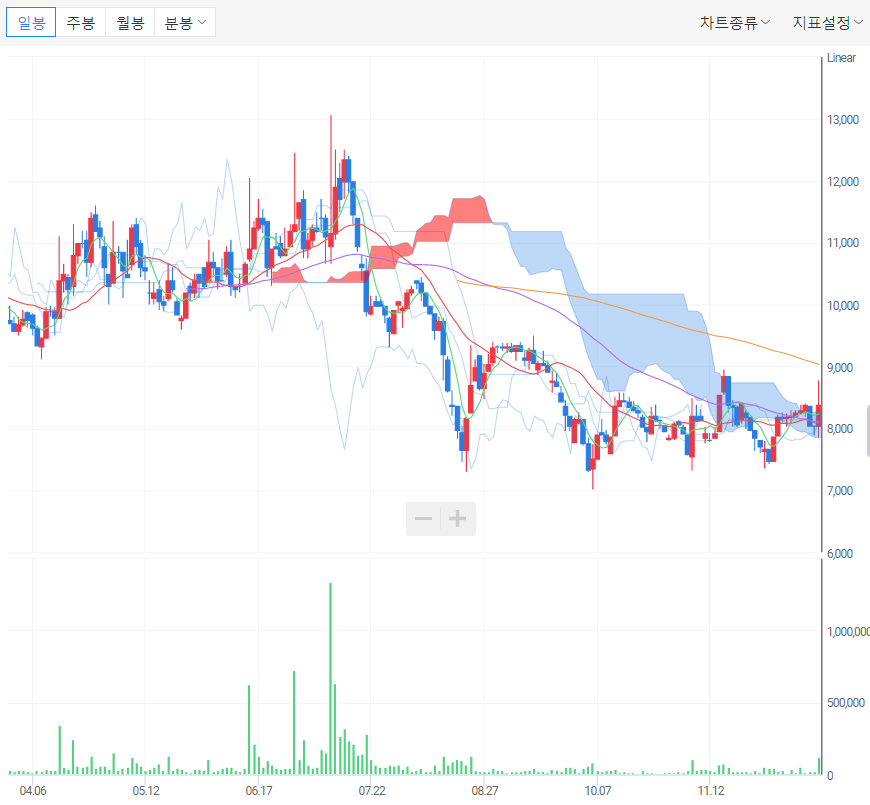Screen dimensions: 870x805
Task: Click the 13,000 price axis label
Action: click(843, 120)
